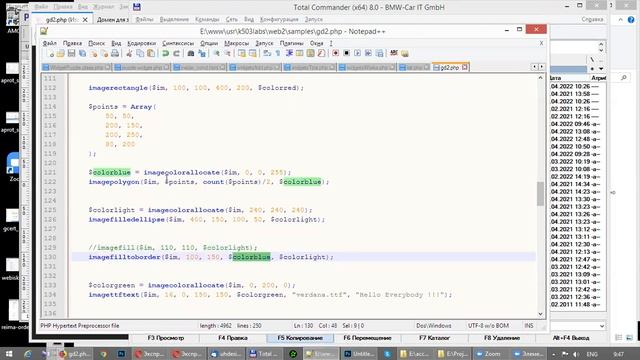Image resolution: width=640 pixels, height=360 pixels.
Task: Click the Save All toolbar icon
Action: tap(82, 53)
